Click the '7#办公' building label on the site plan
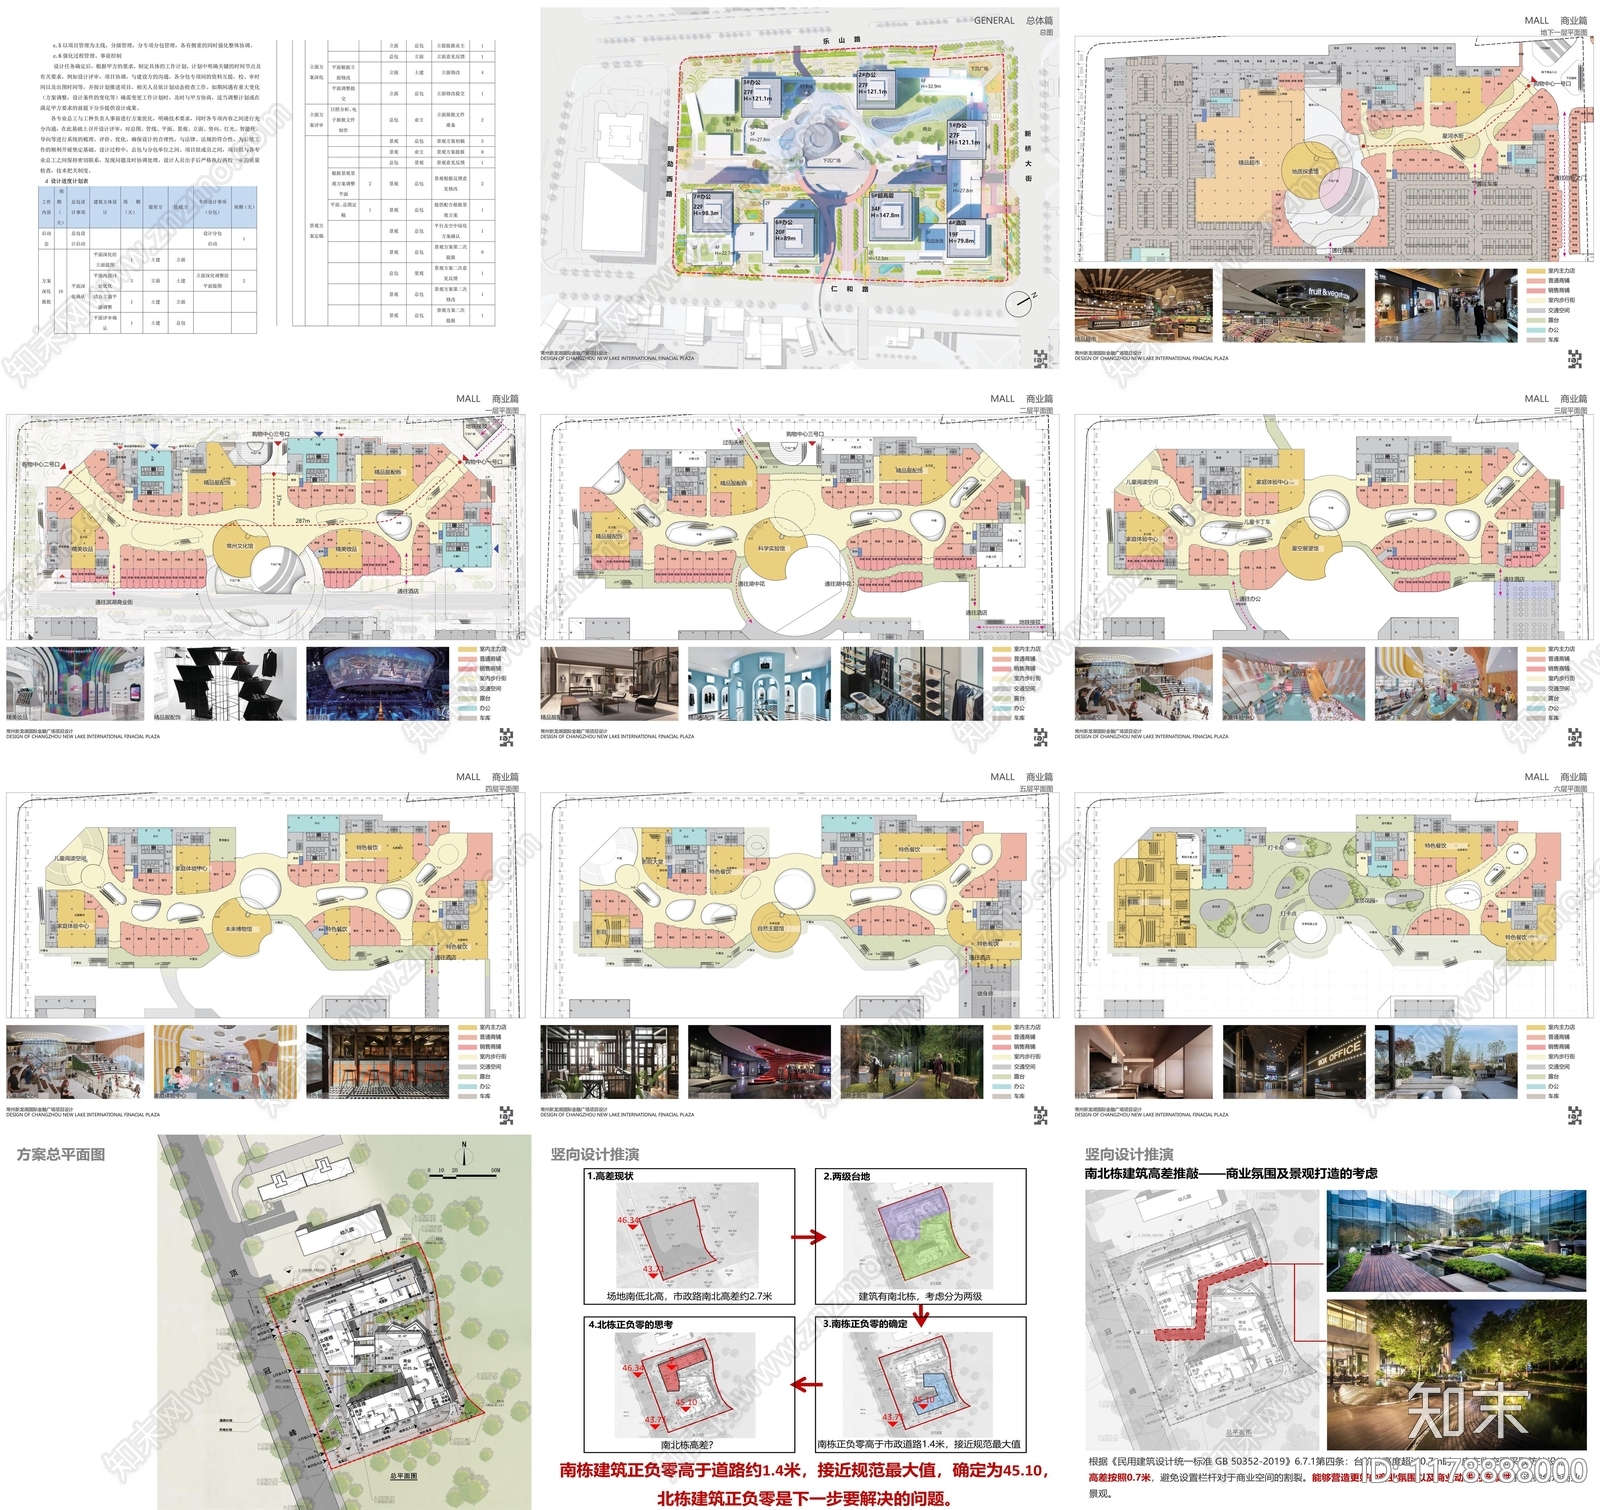Screen dimensions: 1600x1510 tap(703, 197)
